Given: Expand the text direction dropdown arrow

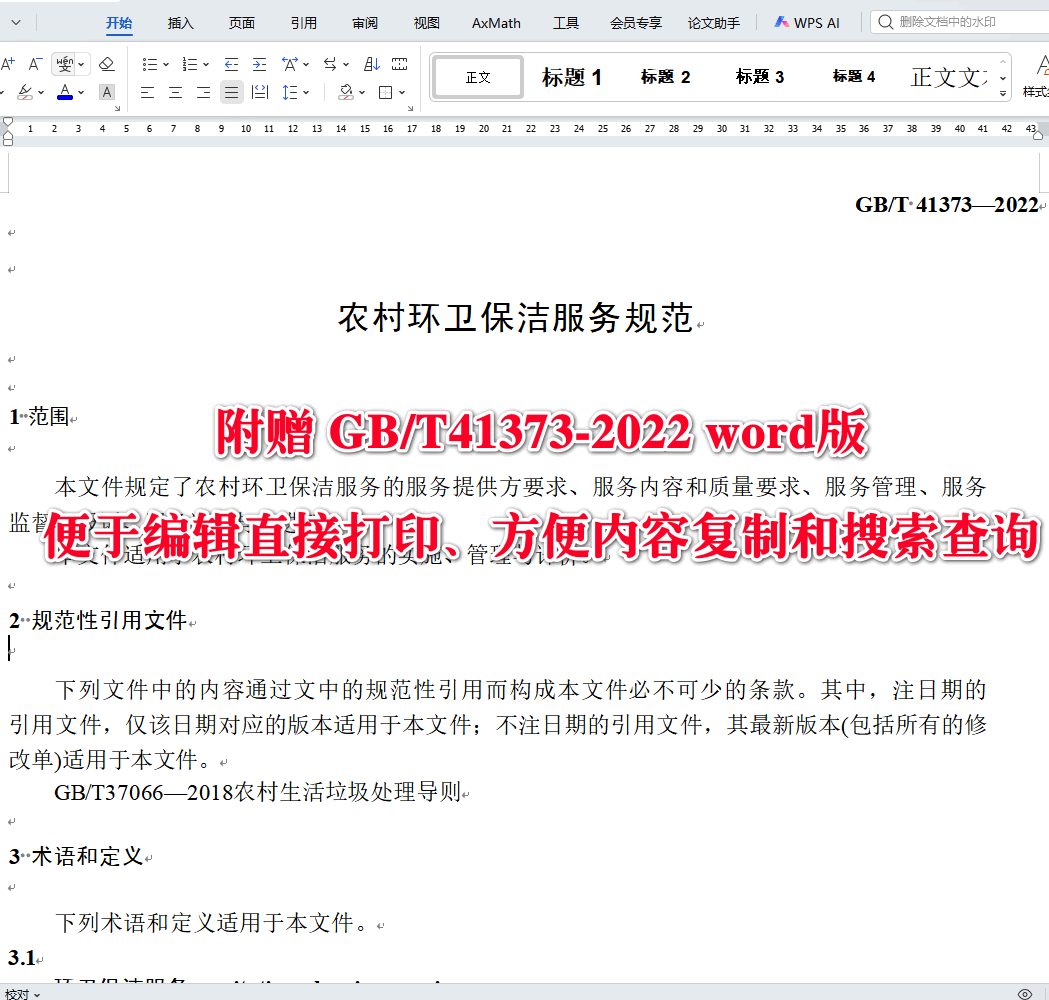Looking at the screenshot, I should [346, 64].
